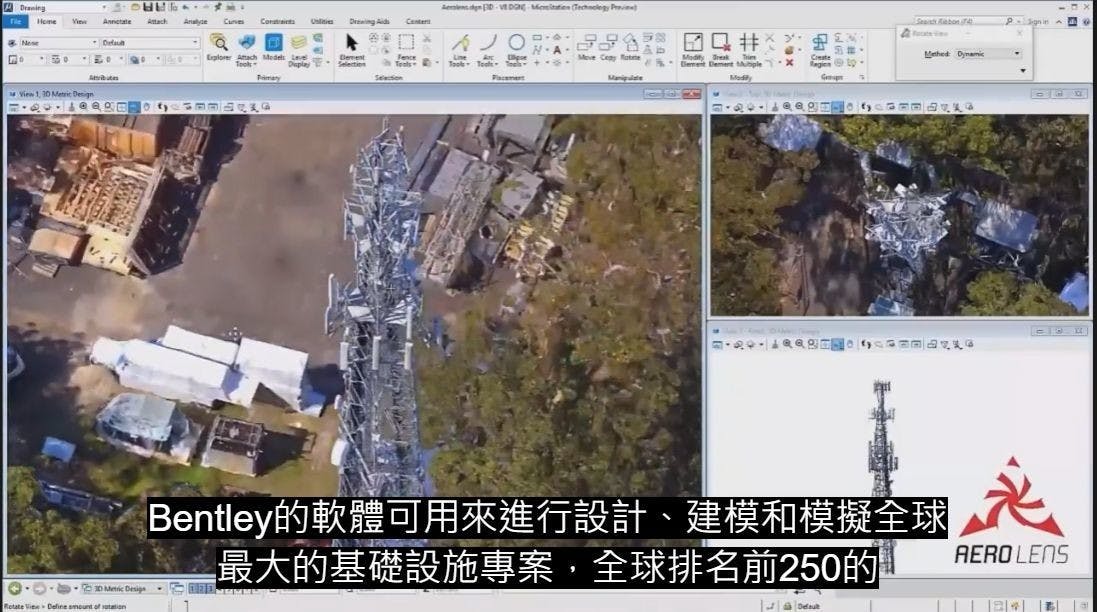Switch to the Constraints tab

[278, 22]
